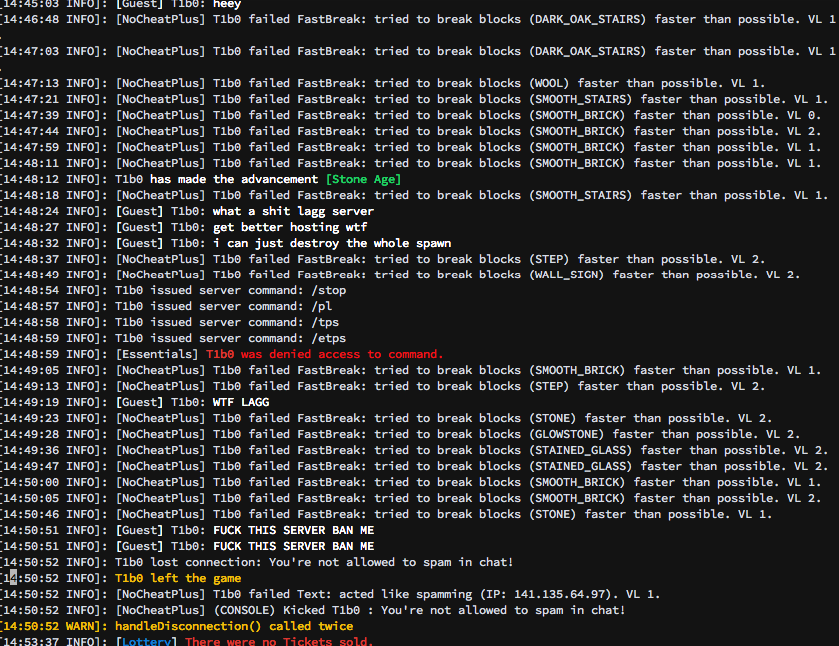Click the highlighted cursor in the 14:50:52 timestamp
This screenshot has height=646, width=839.
[x=13, y=578]
